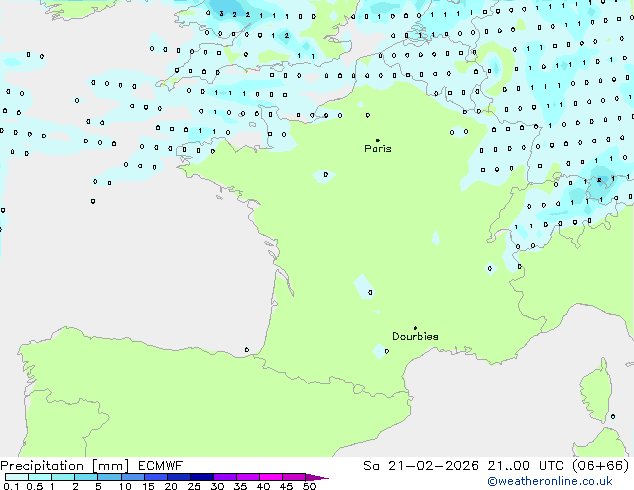
Task: Pick the 2–5 mm legend swatch
Action: pos(86,477)
